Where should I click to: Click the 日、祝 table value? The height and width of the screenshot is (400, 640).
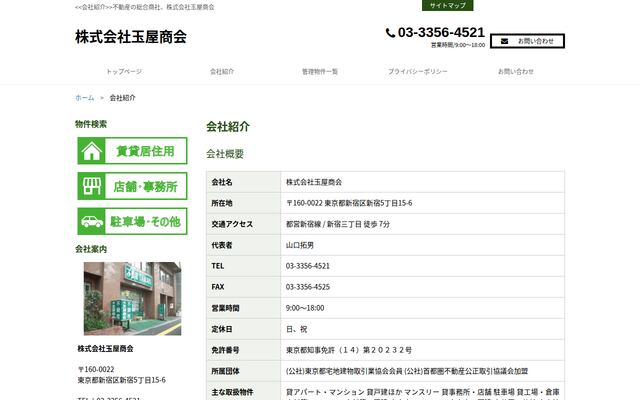(296, 329)
